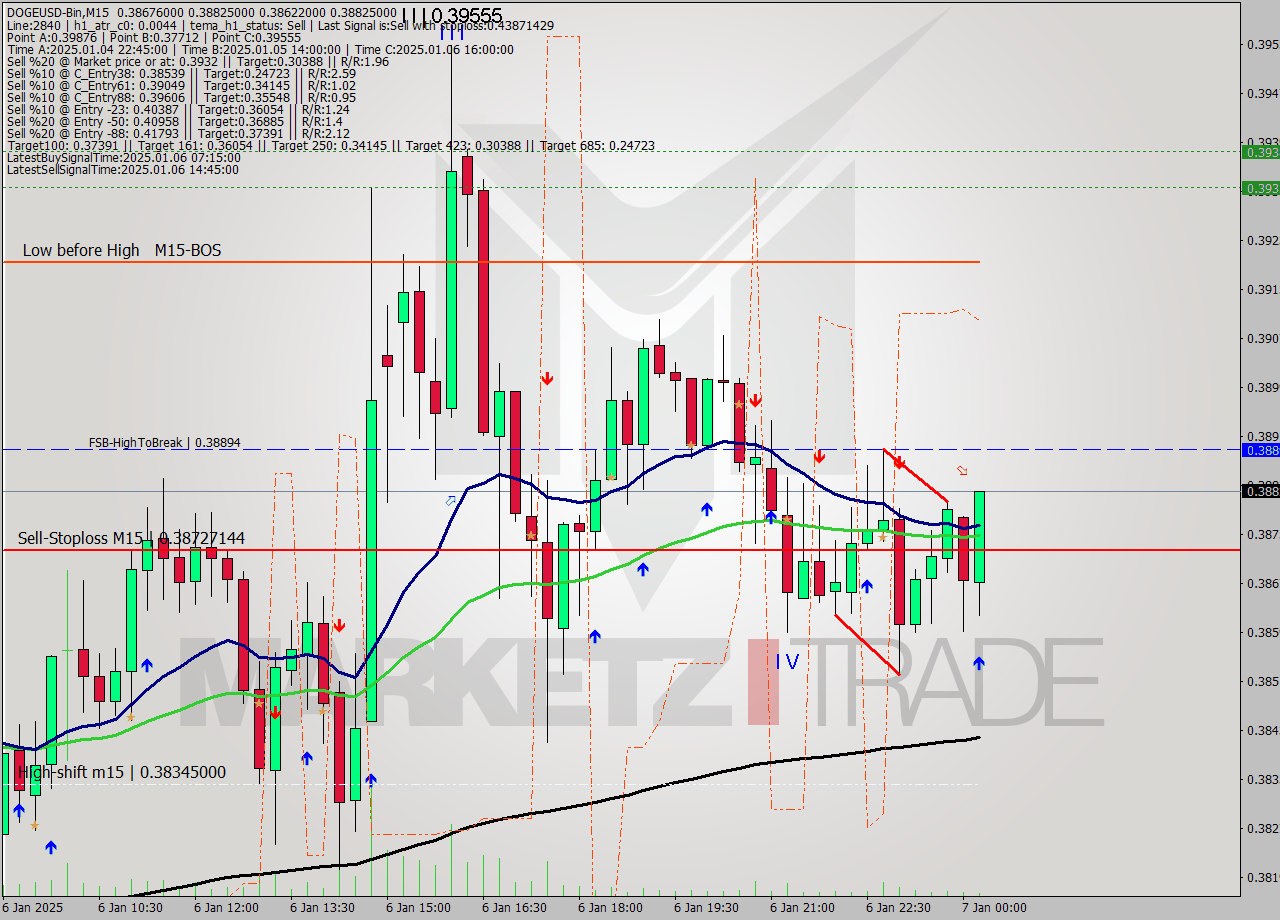Viewport: 1280px width, 920px height.
Task: Click the 'High-shift m15 | 0.38345000' label
Action: (x=122, y=772)
